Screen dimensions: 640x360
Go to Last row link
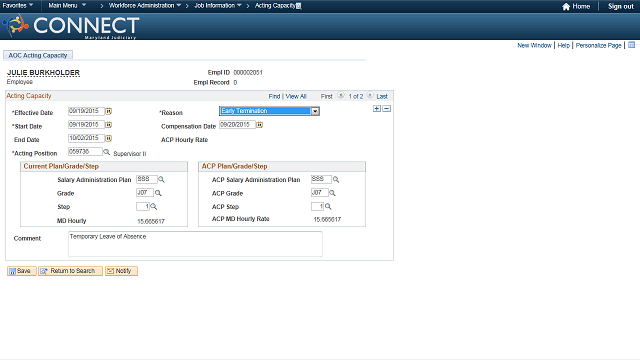tap(382, 96)
